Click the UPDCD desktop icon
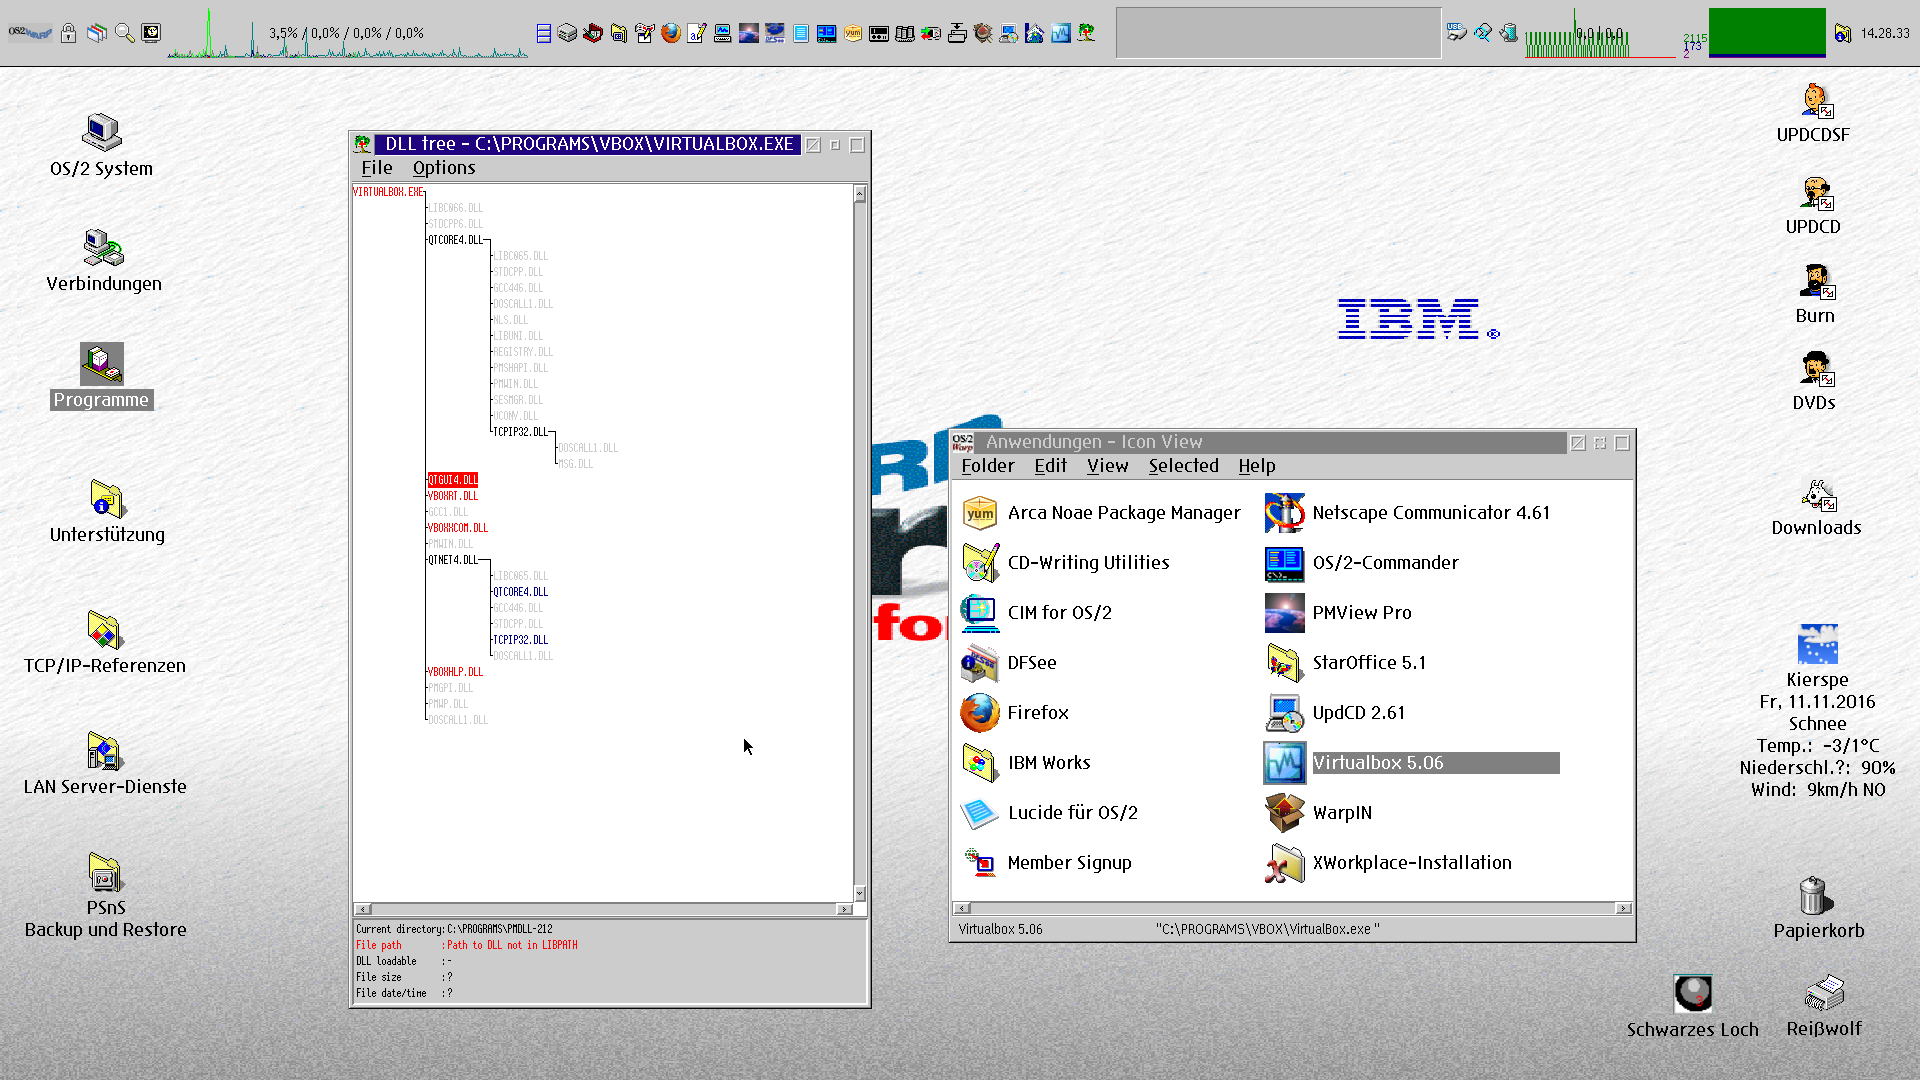This screenshot has height=1080, width=1920. coord(1816,192)
